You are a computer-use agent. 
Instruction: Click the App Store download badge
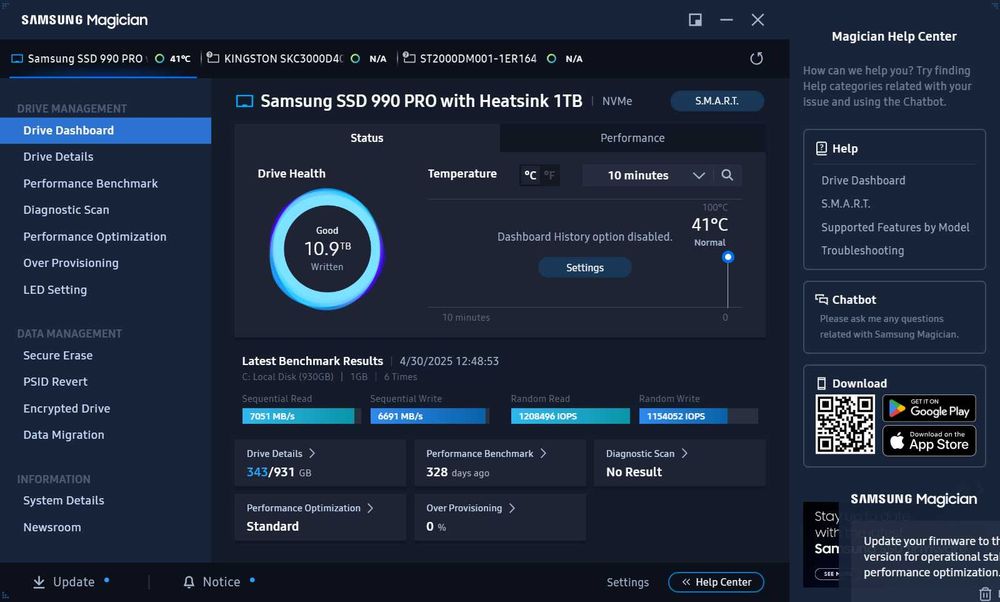click(929, 441)
